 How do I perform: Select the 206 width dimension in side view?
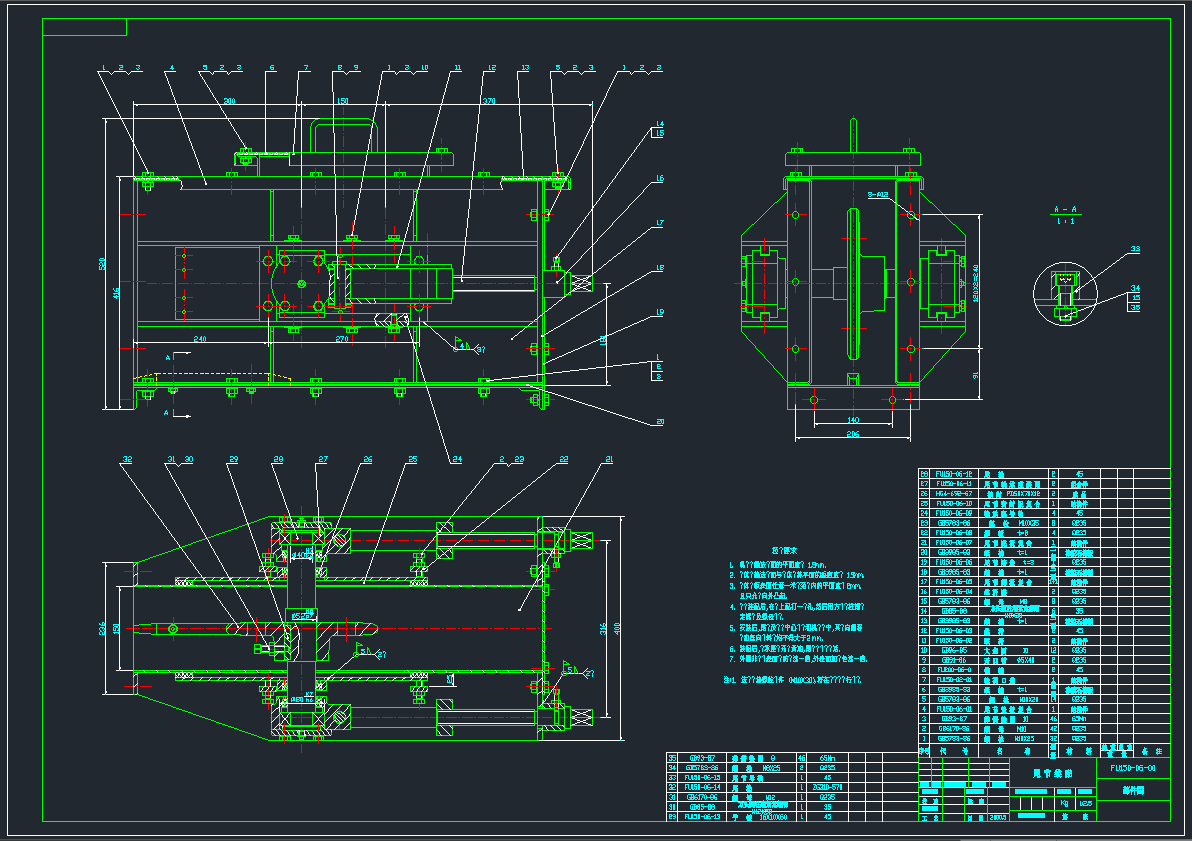click(x=853, y=433)
